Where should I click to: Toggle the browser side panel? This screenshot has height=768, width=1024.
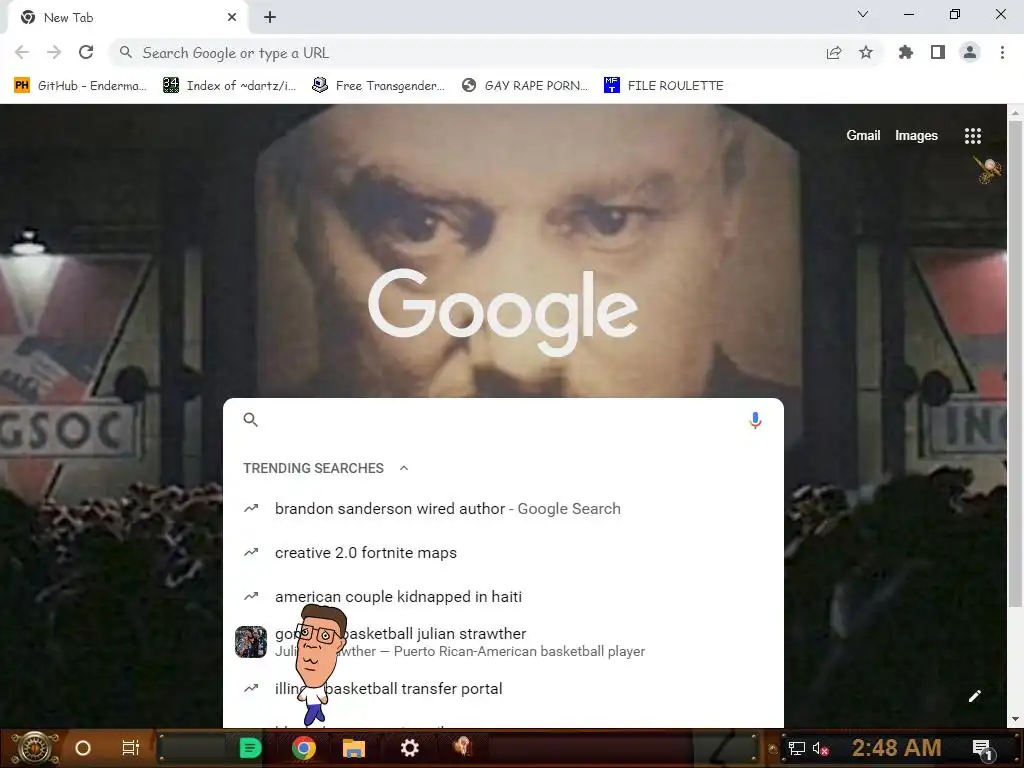tap(938, 53)
